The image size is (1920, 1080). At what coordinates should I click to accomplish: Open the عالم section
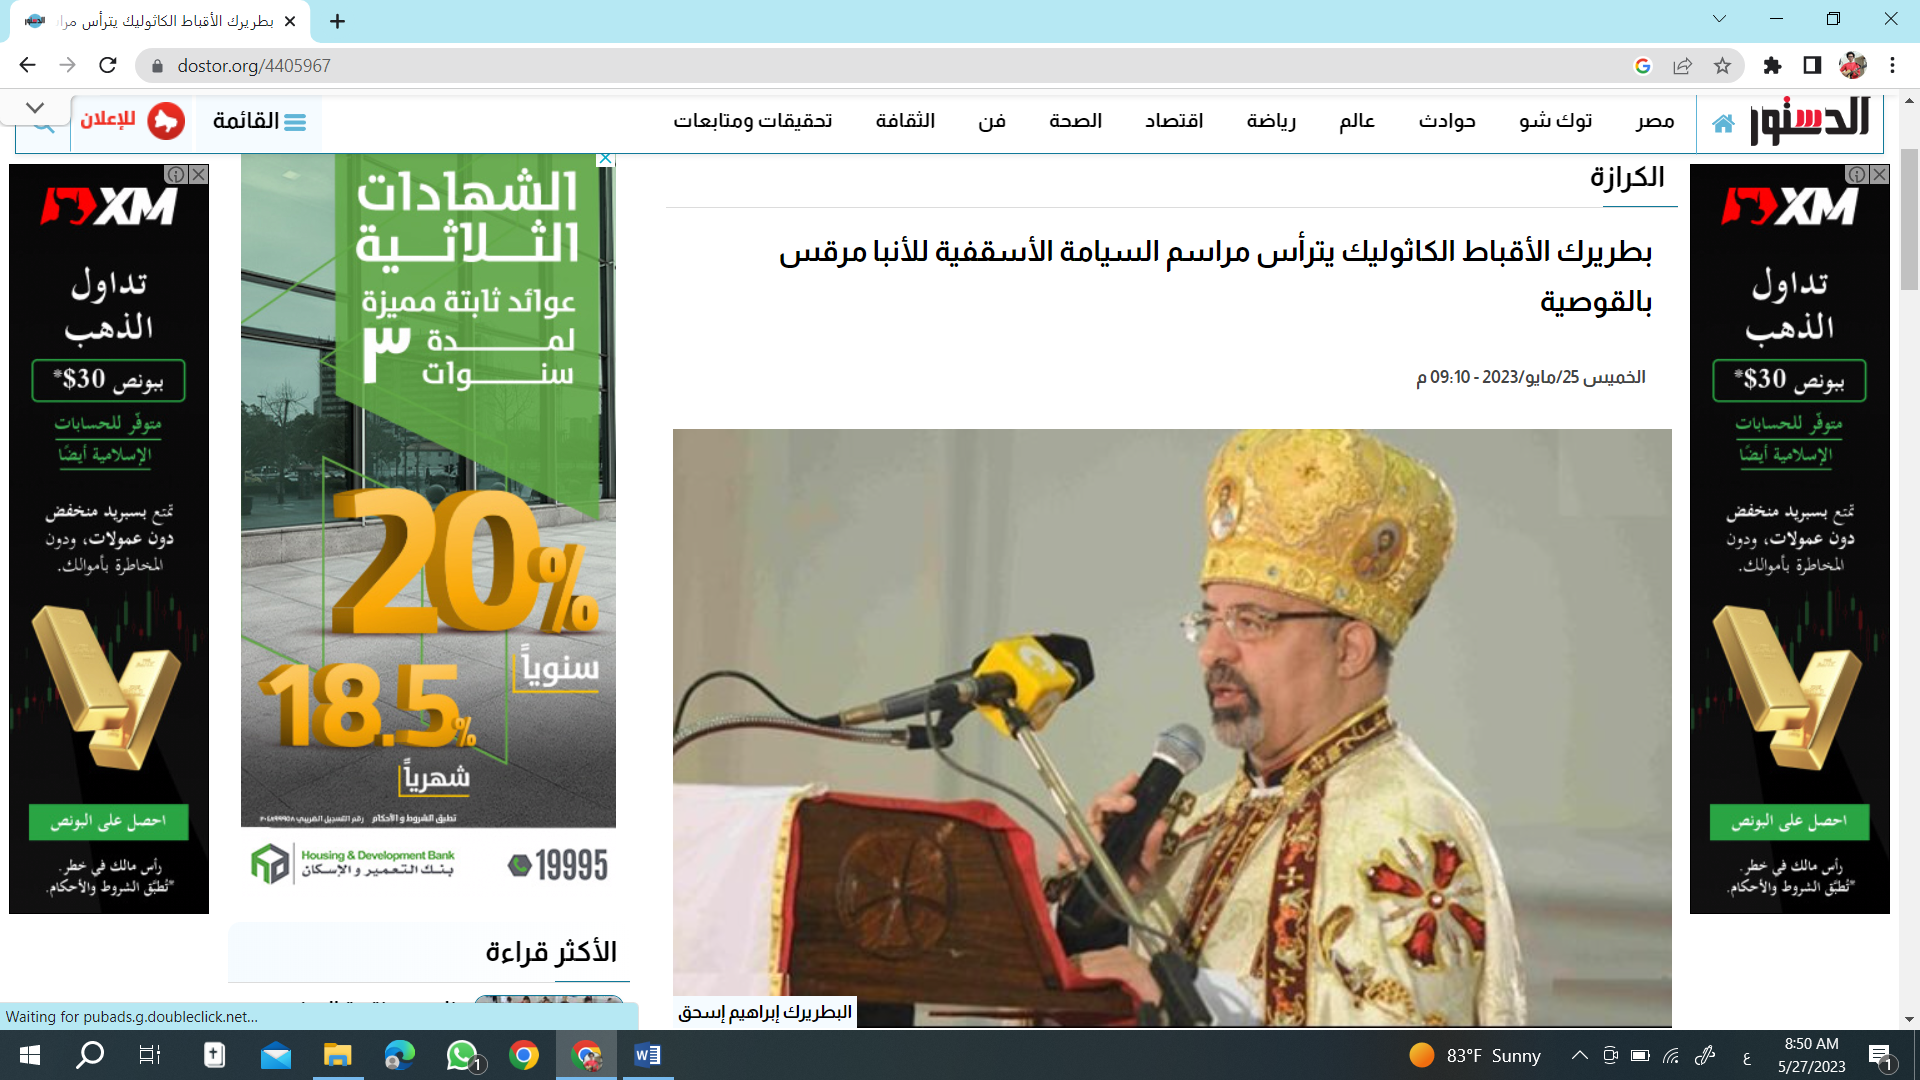[x=1357, y=121]
